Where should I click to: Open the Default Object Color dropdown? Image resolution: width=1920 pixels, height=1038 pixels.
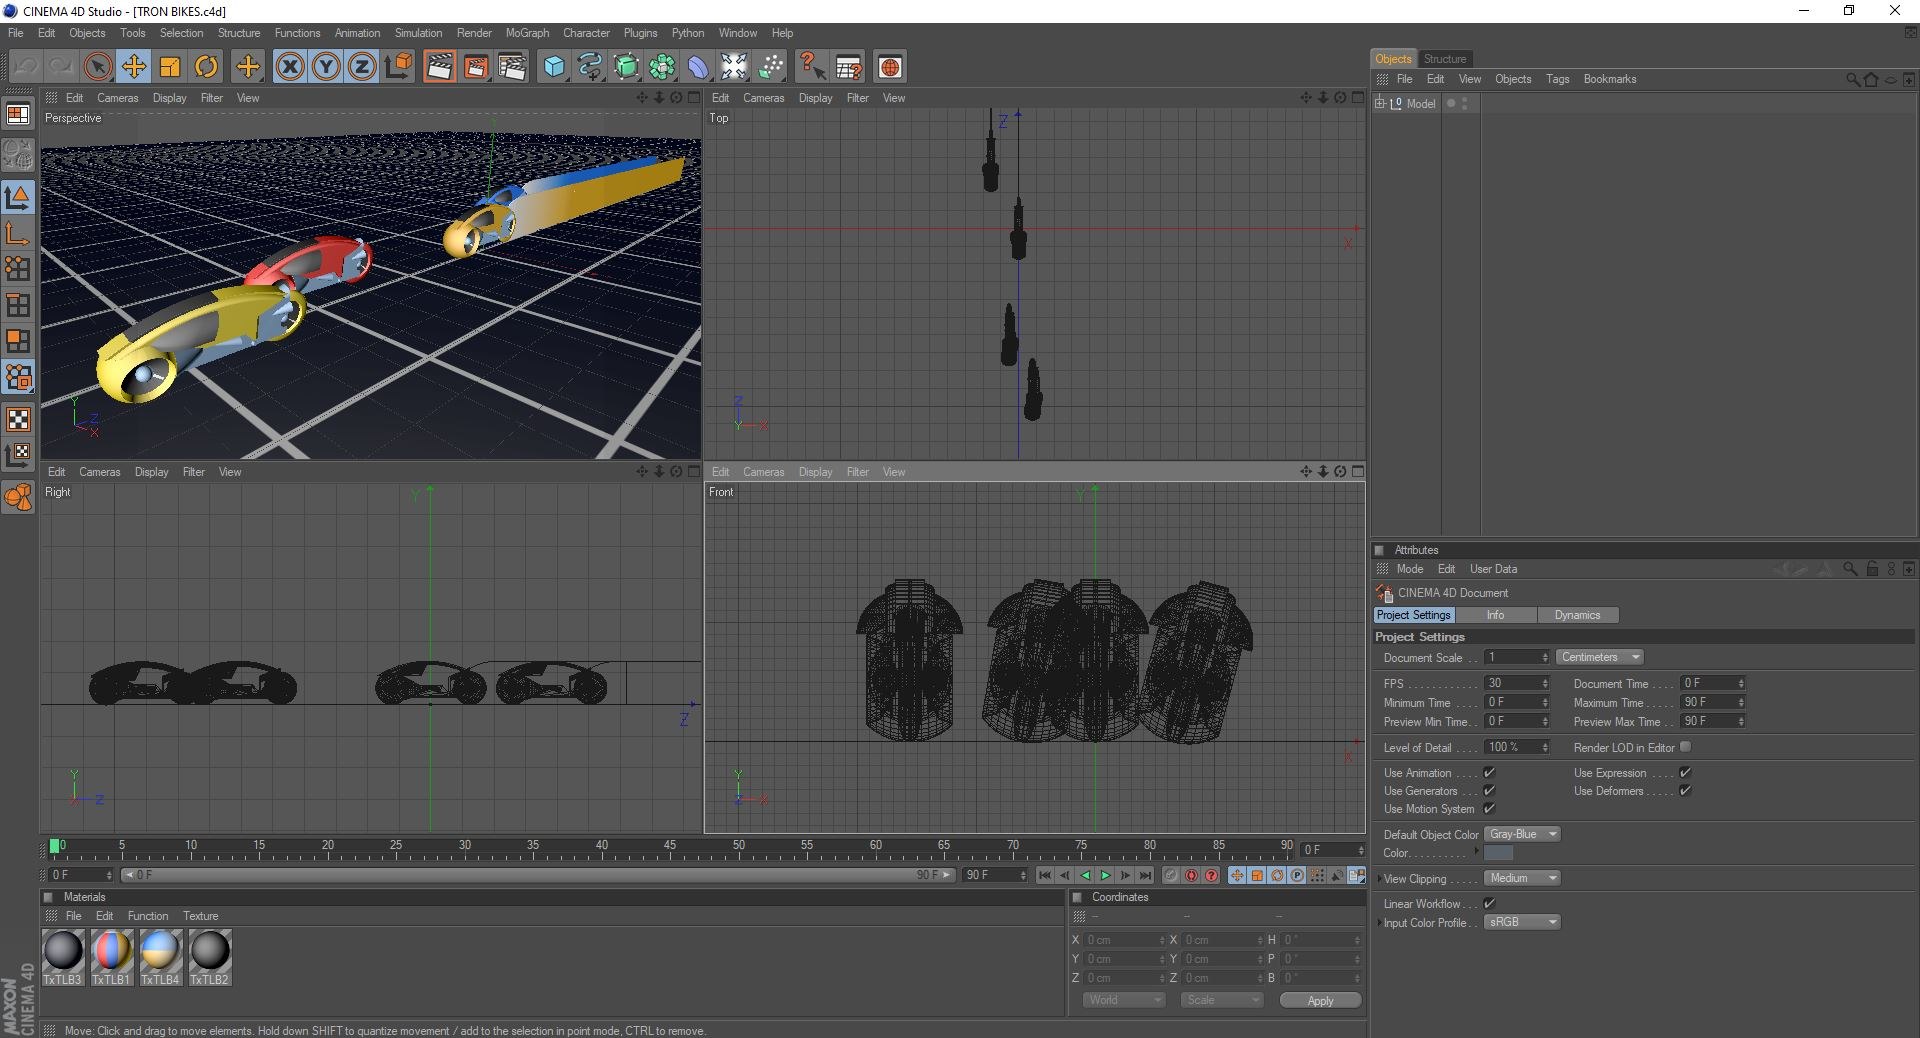pos(1522,835)
